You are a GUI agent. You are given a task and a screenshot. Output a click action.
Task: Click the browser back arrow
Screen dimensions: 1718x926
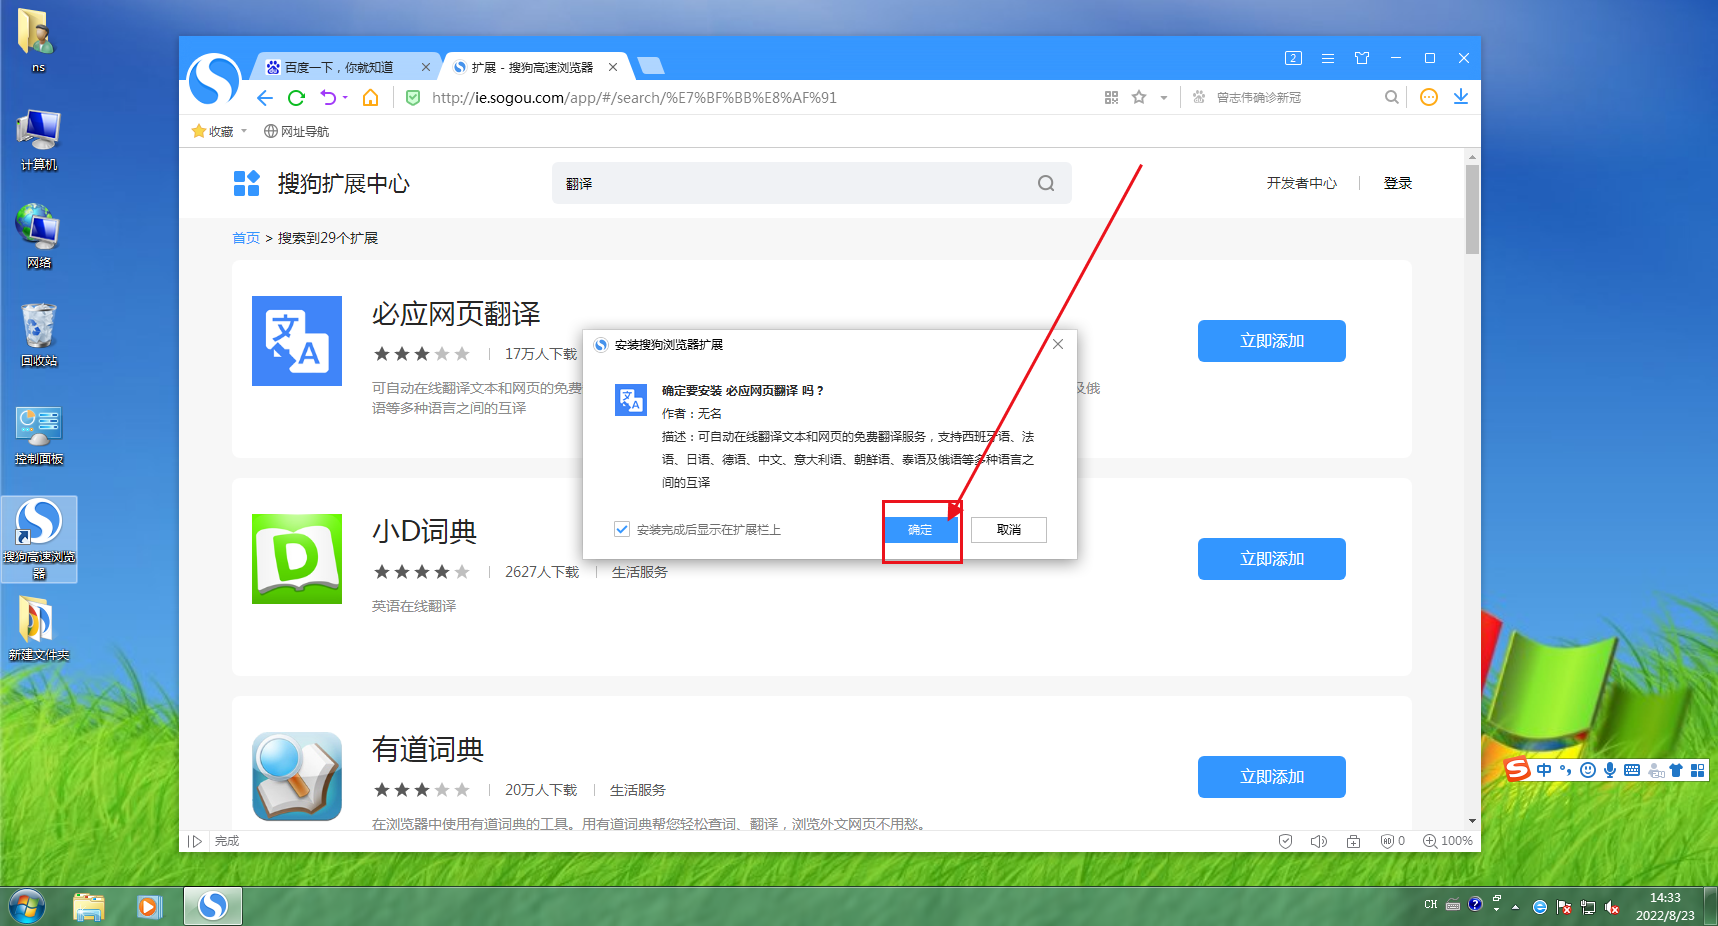coord(264,97)
